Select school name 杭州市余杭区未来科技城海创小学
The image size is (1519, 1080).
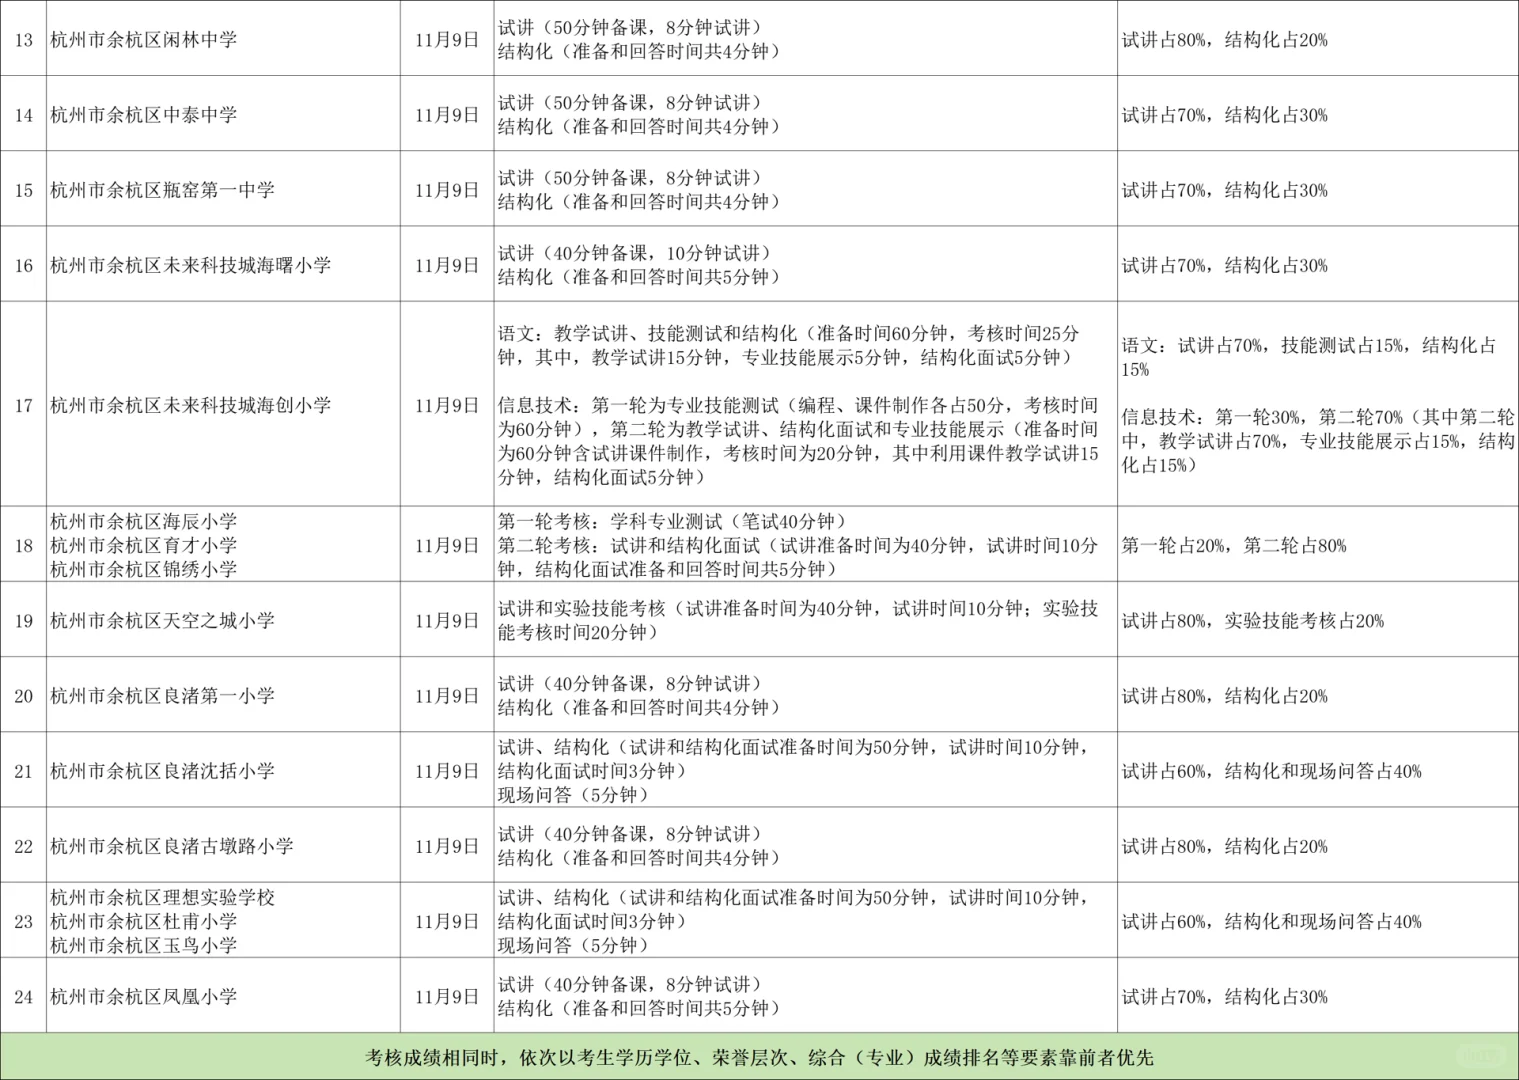(190, 405)
